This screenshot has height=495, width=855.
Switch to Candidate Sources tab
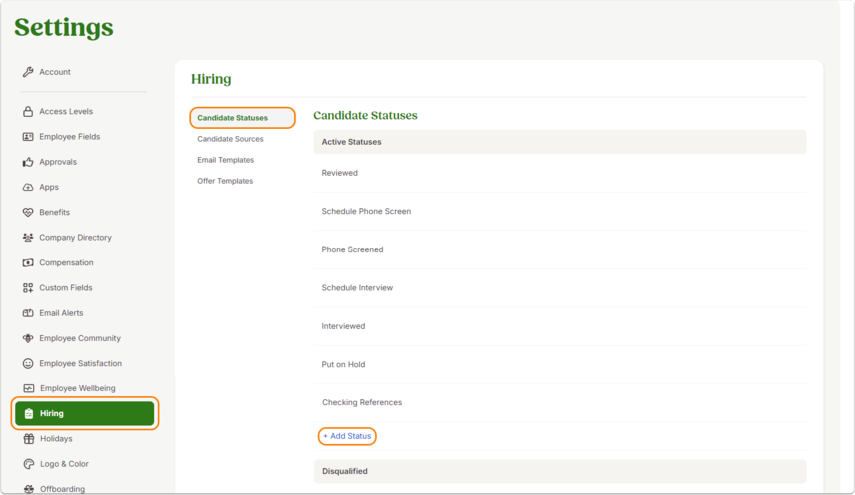230,139
